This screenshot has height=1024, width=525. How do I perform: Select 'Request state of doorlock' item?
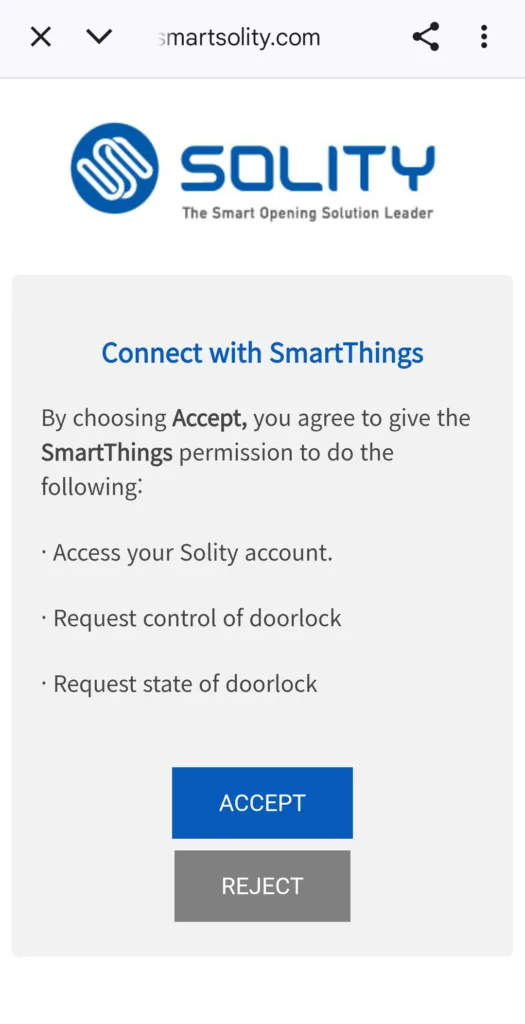pyautogui.click(x=179, y=684)
